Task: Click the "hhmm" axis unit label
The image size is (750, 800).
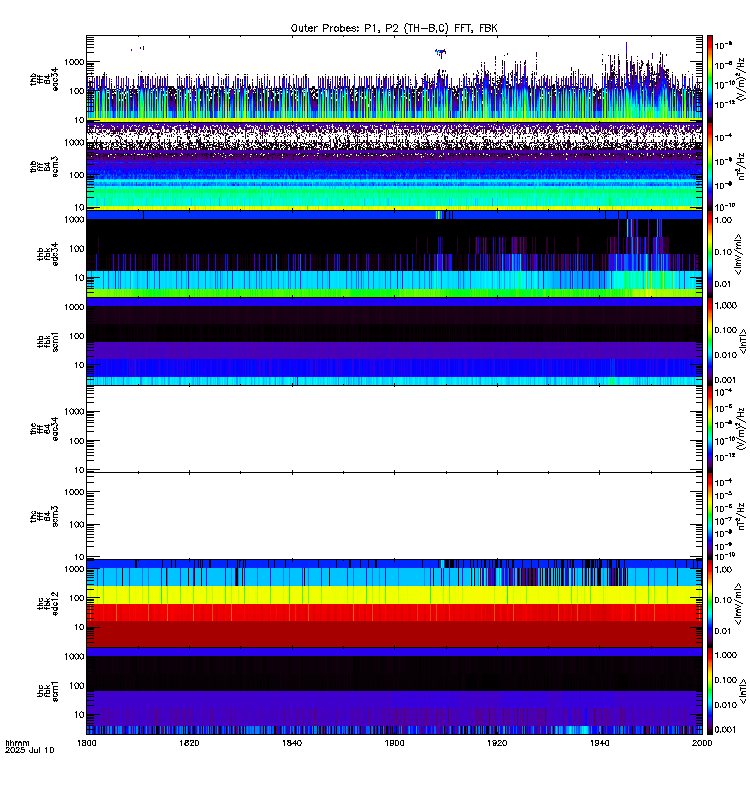Action: tap(17, 743)
